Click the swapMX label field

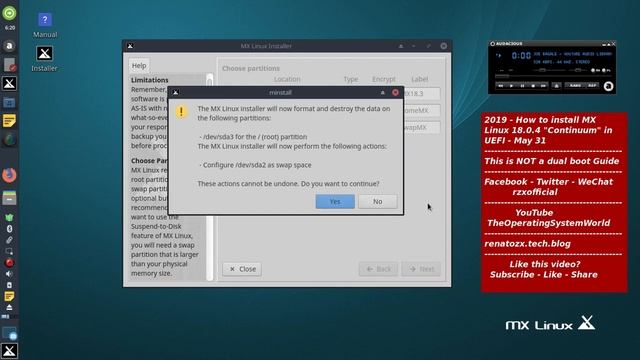pyautogui.click(x=422, y=127)
